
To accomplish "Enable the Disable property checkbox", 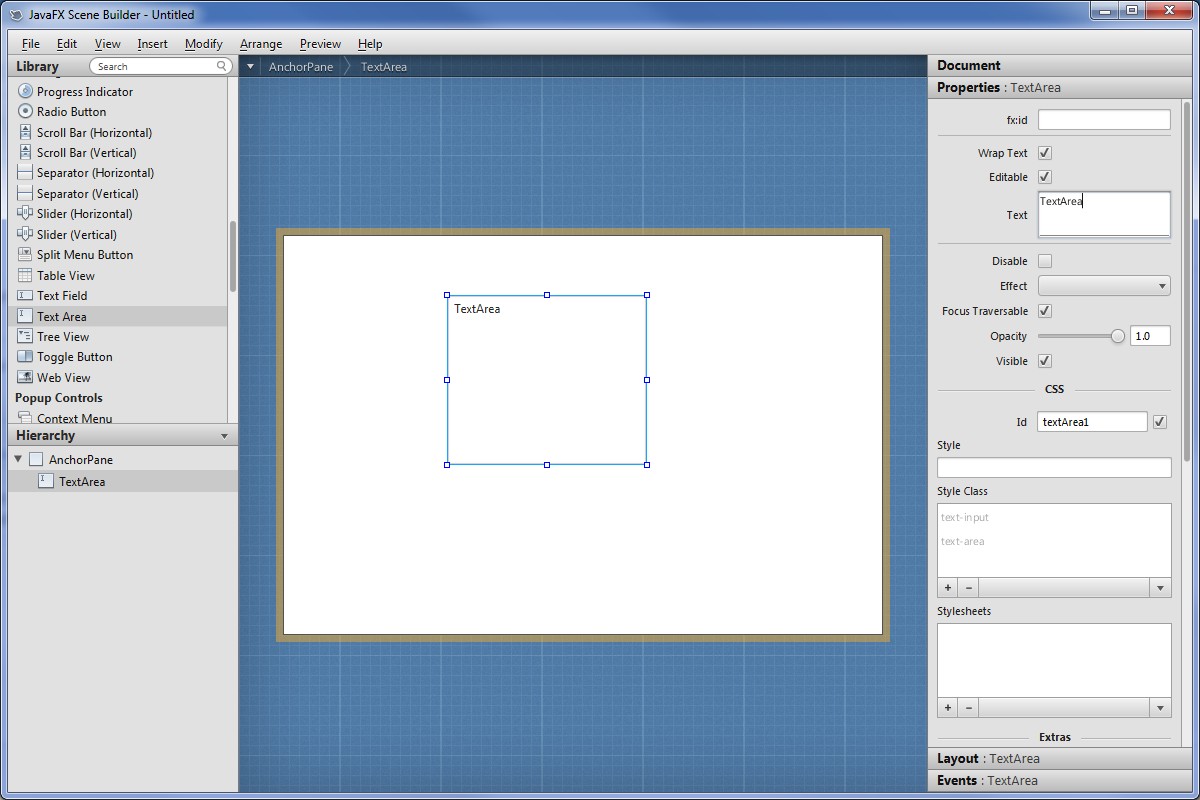I will click(x=1045, y=261).
